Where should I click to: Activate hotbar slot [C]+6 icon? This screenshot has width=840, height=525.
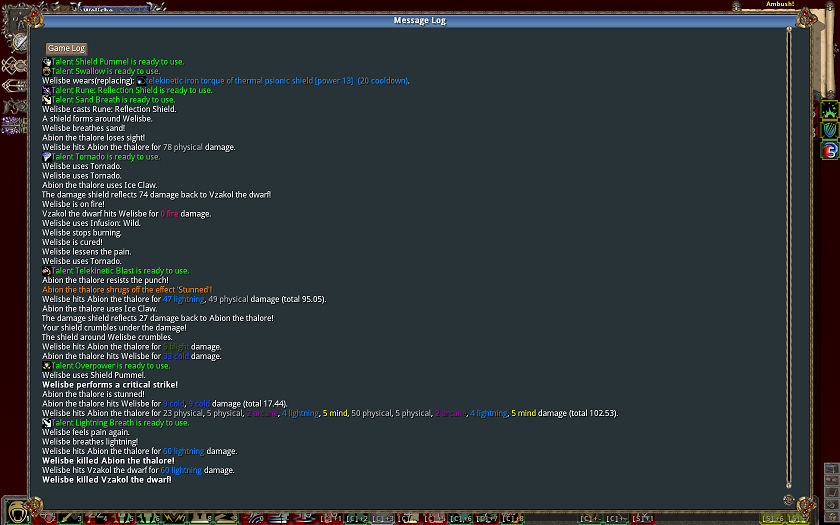point(460,519)
